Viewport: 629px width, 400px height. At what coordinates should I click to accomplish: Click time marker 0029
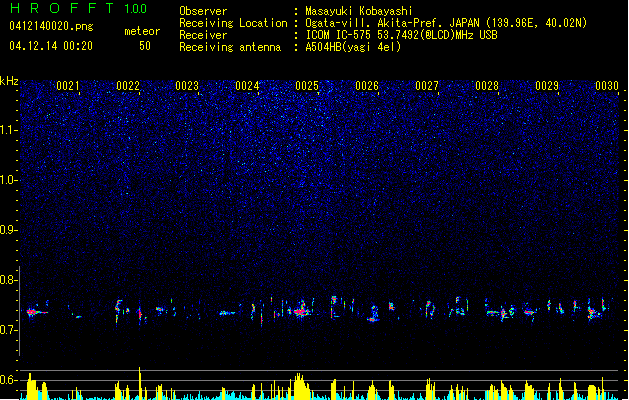point(547,86)
